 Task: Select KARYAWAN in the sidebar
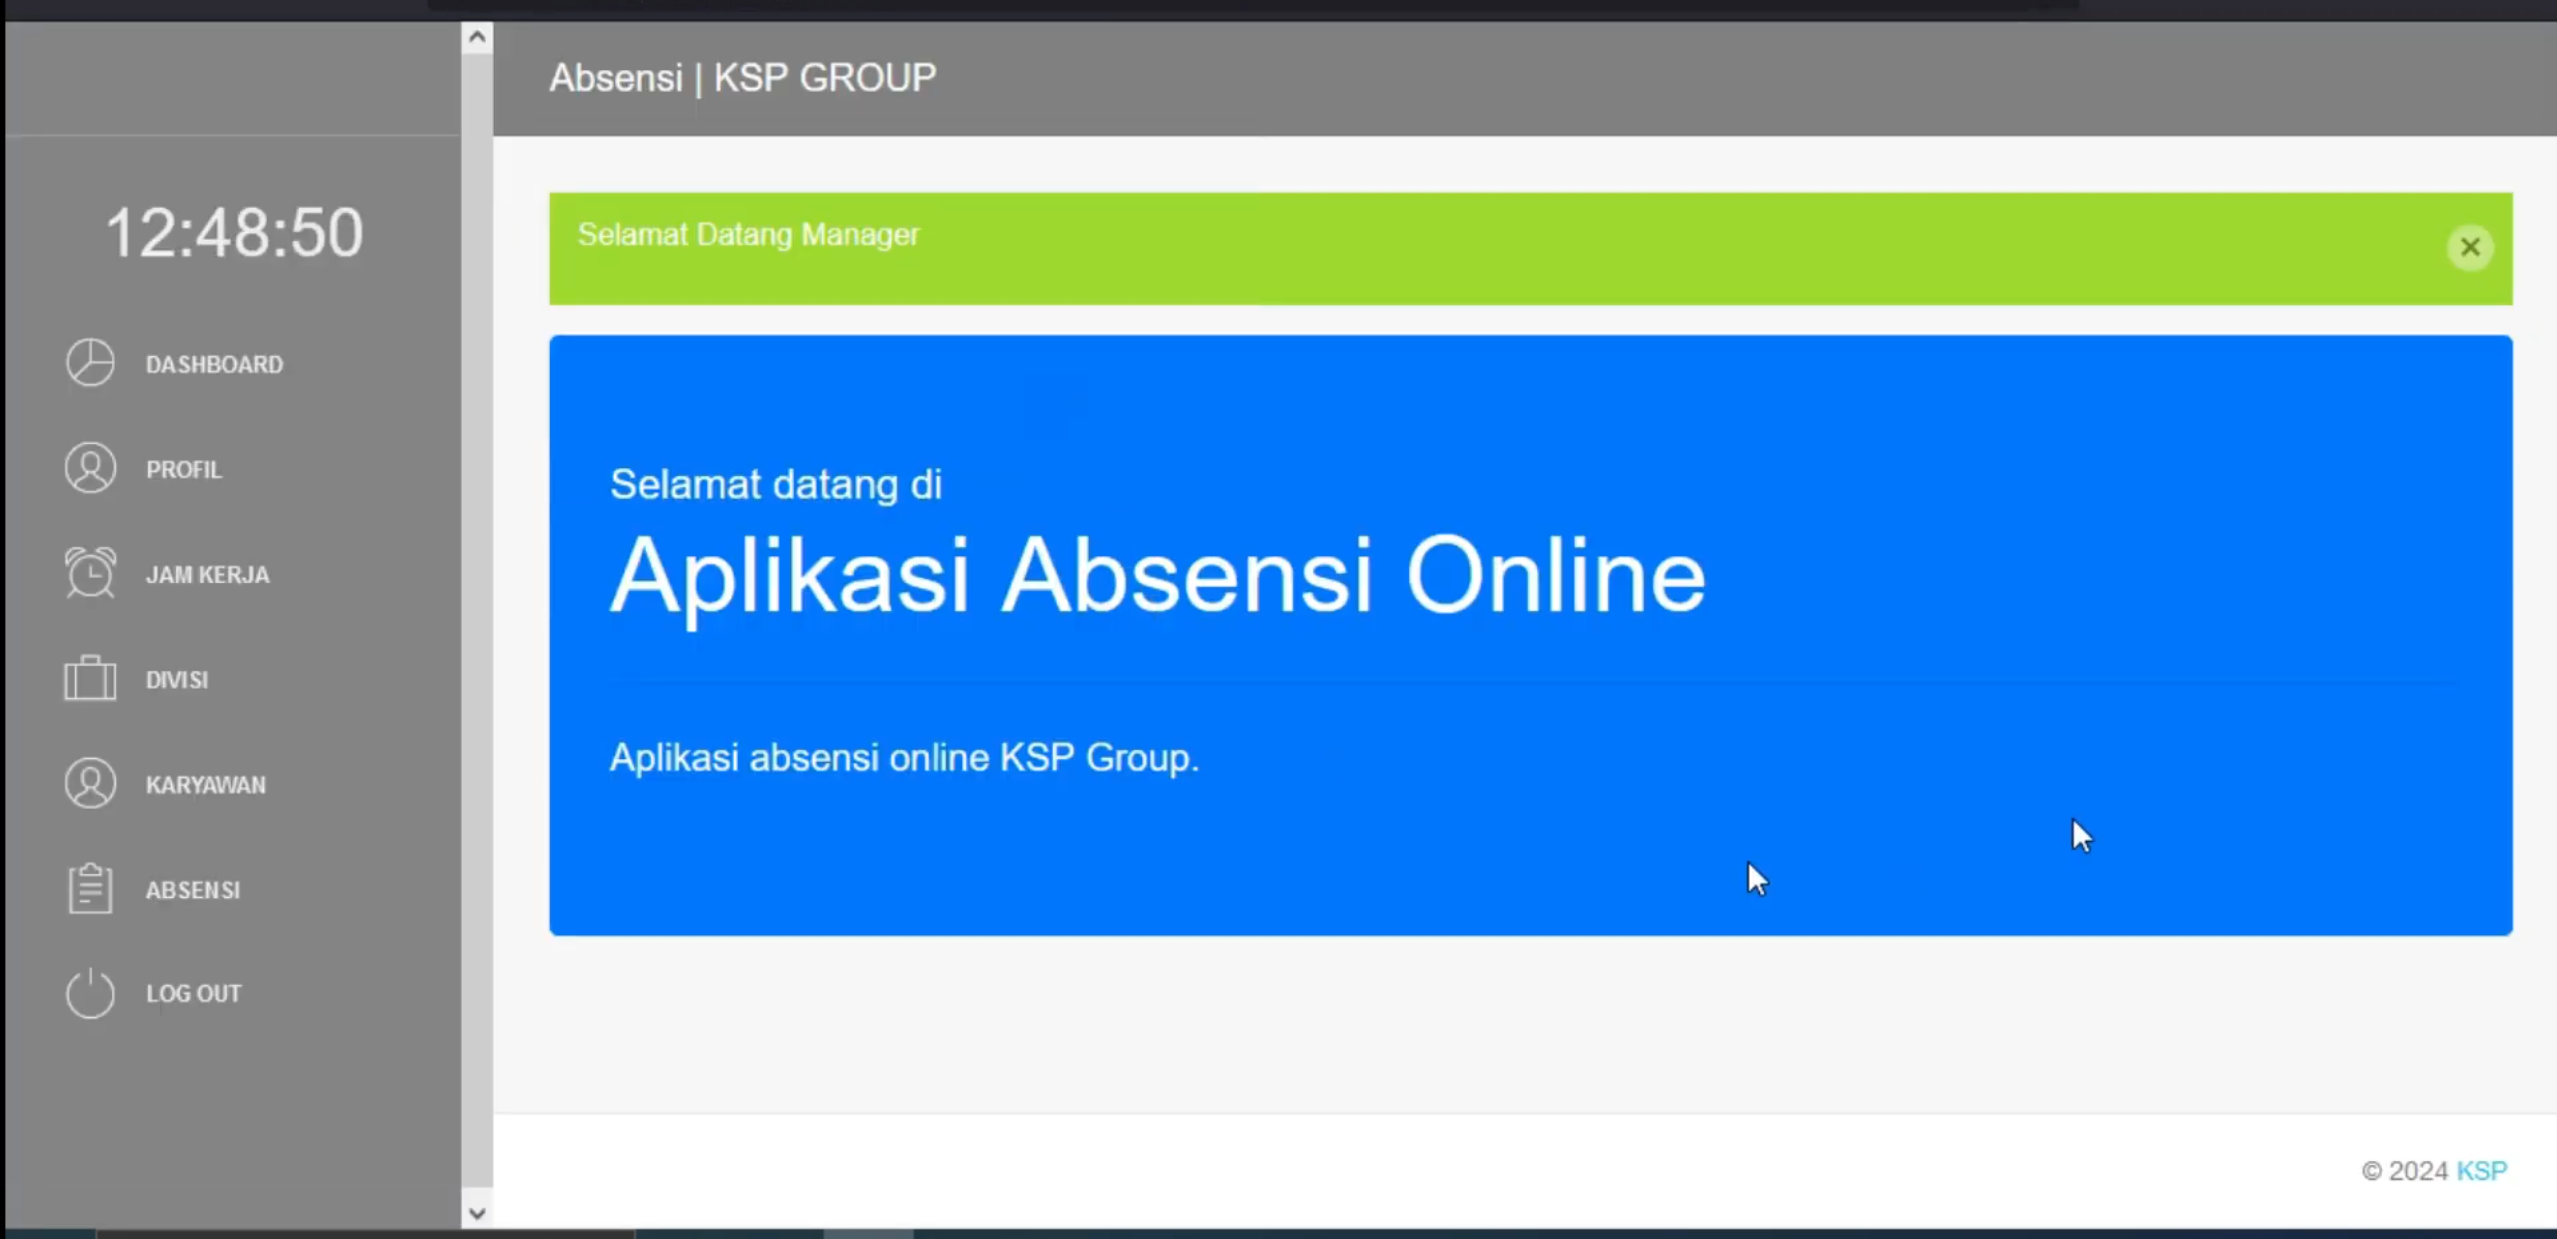(x=206, y=784)
